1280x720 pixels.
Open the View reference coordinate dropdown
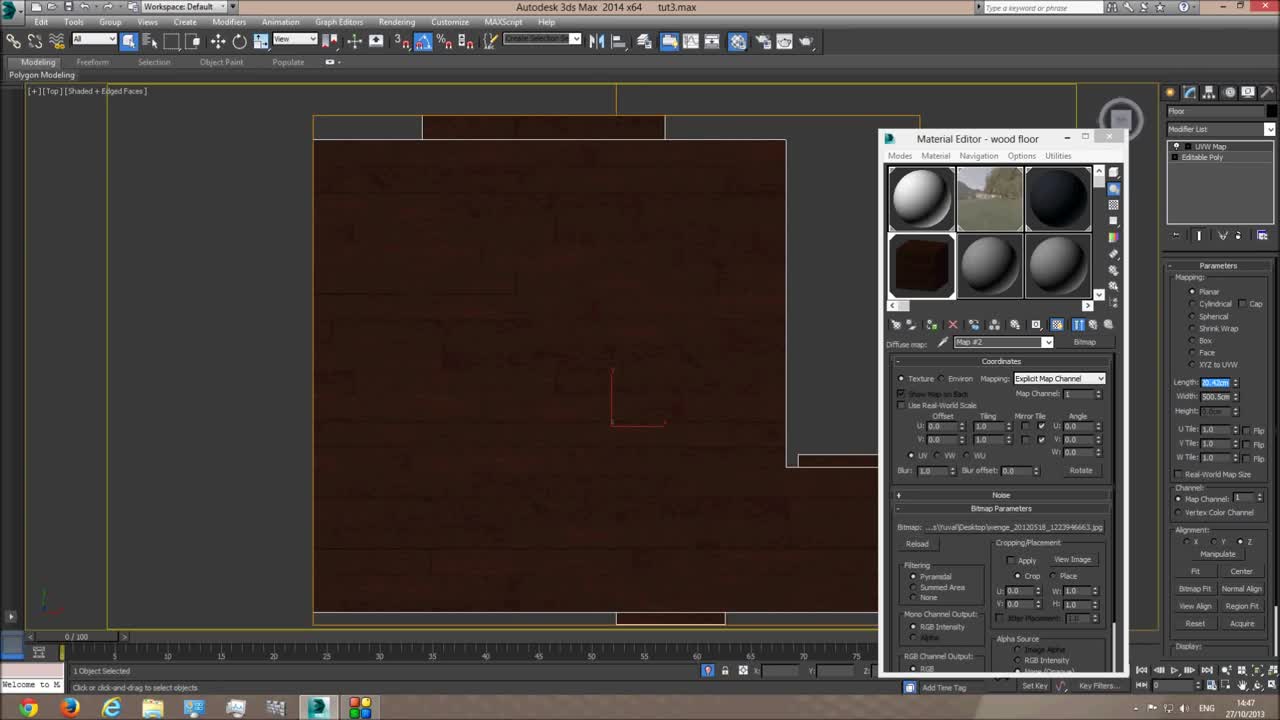[x=294, y=39]
